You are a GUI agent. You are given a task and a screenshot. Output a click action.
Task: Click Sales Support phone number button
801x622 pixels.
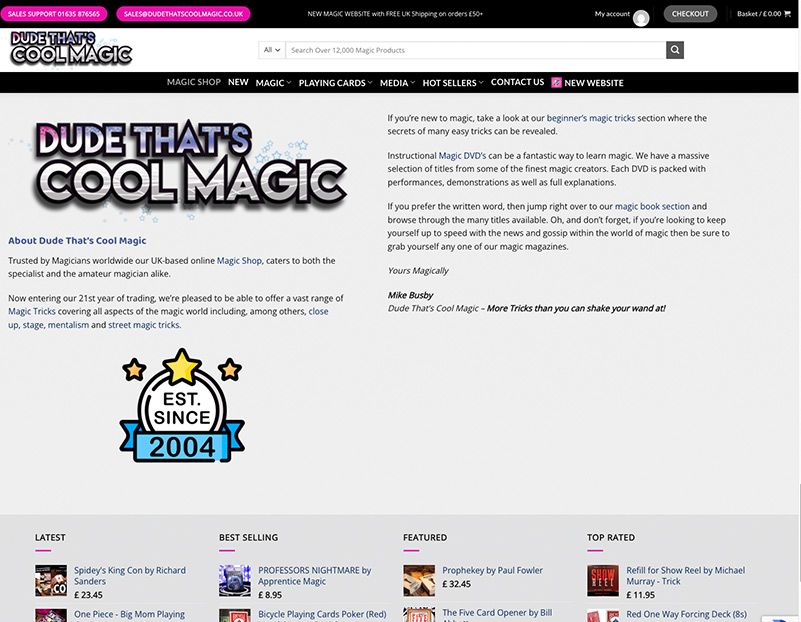click(x=54, y=14)
